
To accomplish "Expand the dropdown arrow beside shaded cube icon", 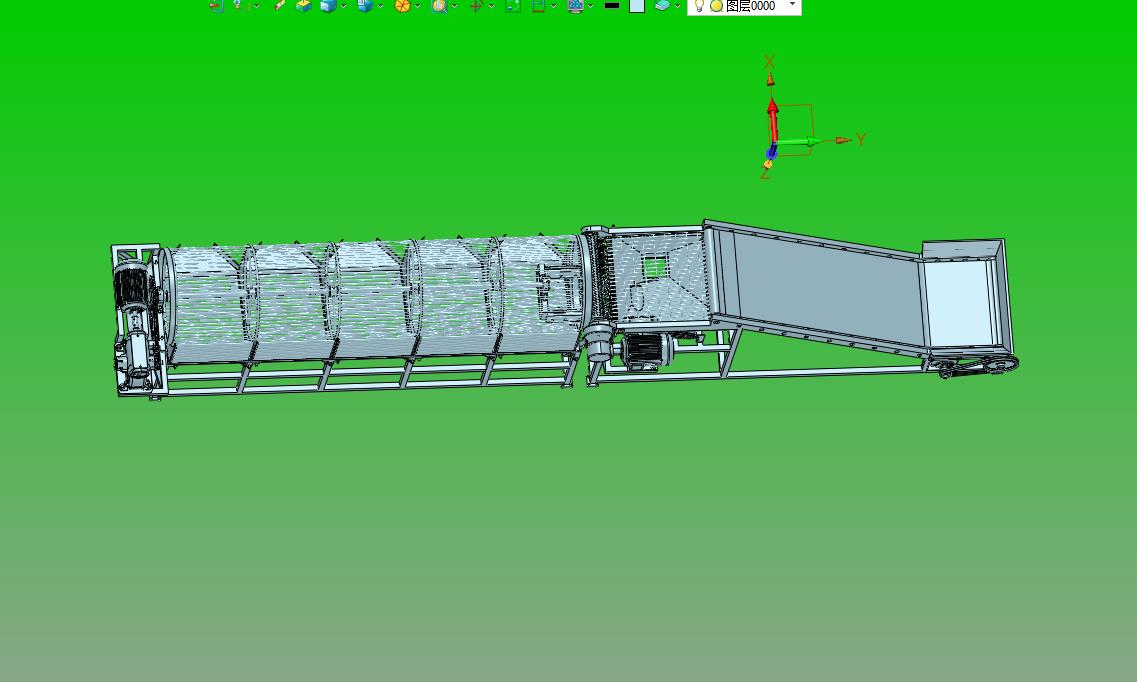I will point(344,7).
